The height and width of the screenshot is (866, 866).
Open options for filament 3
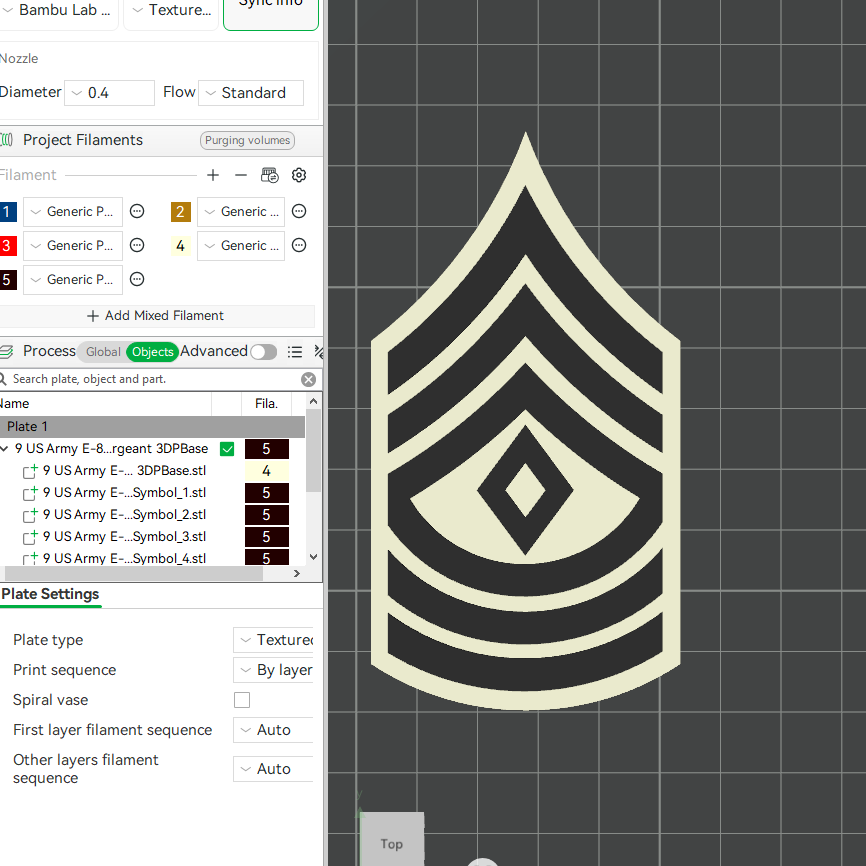point(137,245)
